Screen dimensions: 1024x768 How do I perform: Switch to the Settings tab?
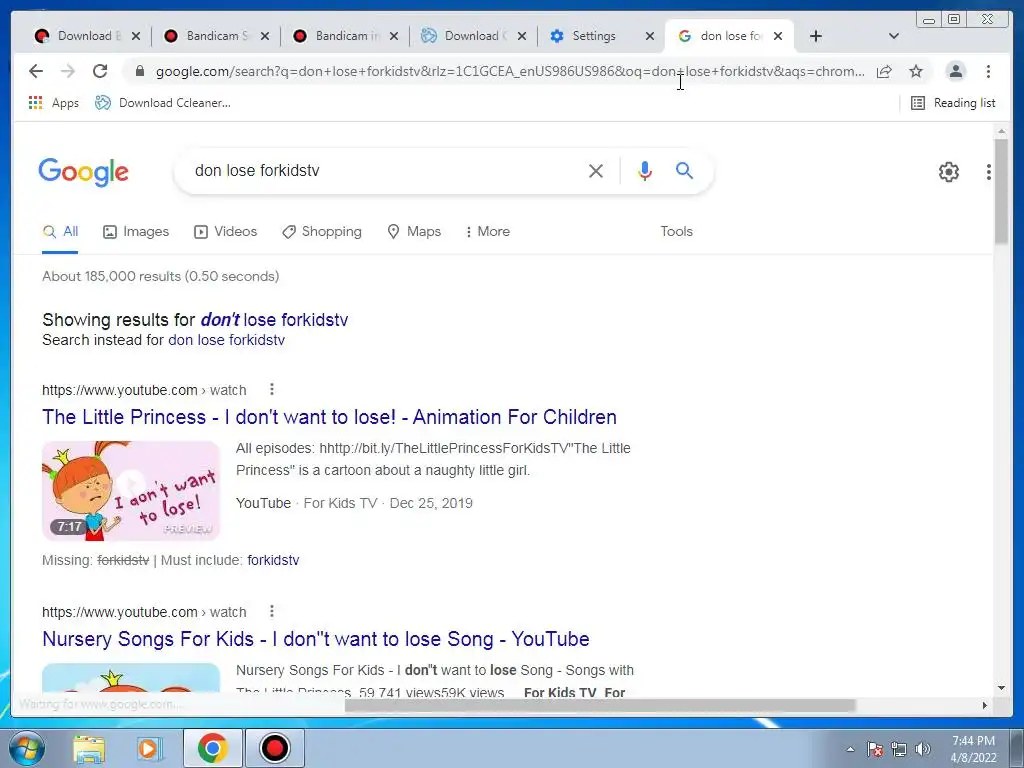click(x=593, y=36)
